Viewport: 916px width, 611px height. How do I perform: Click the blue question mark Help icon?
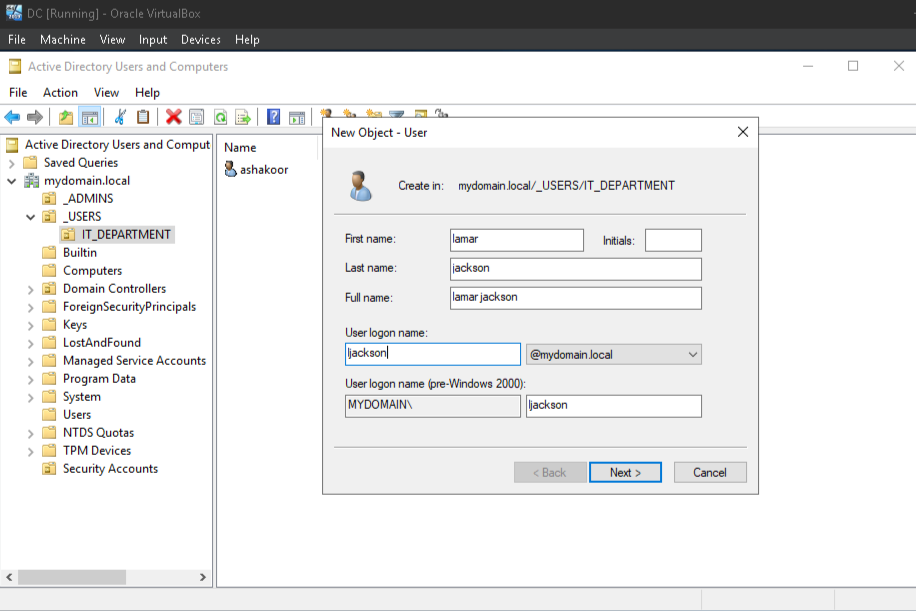tap(273, 117)
